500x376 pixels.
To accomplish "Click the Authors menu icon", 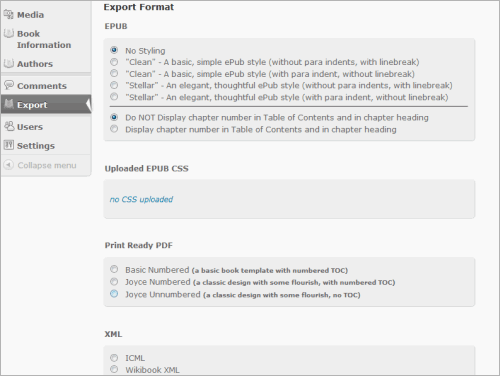I will [x=9, y=63].
